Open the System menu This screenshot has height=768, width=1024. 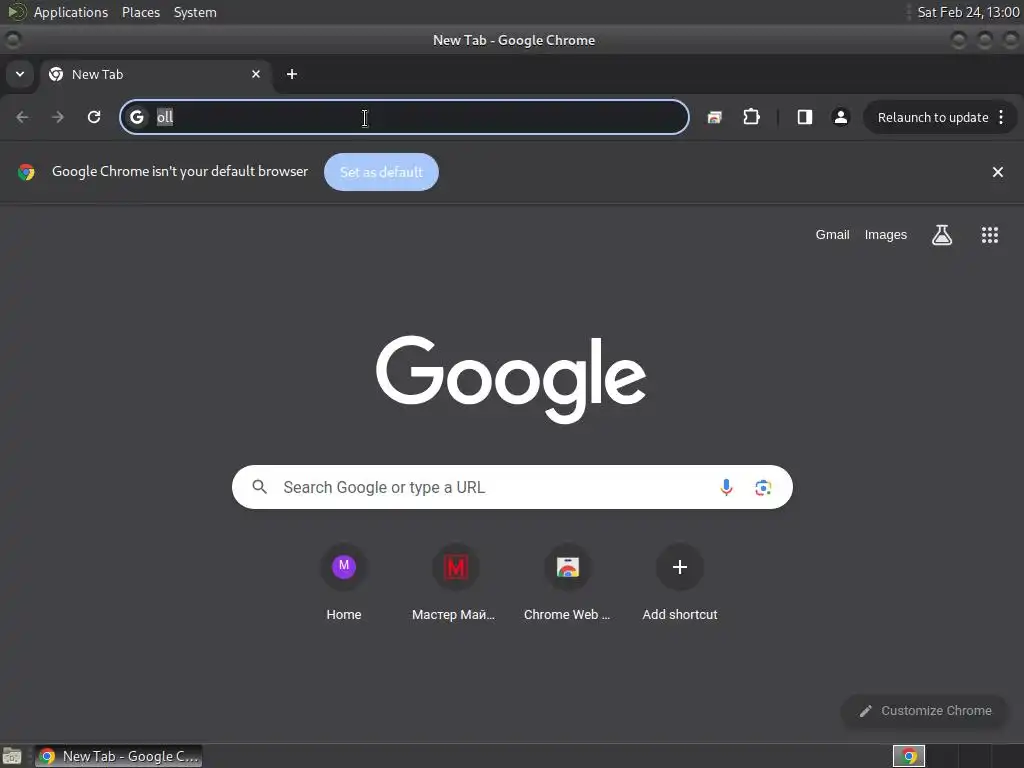[x=195, y=12]
